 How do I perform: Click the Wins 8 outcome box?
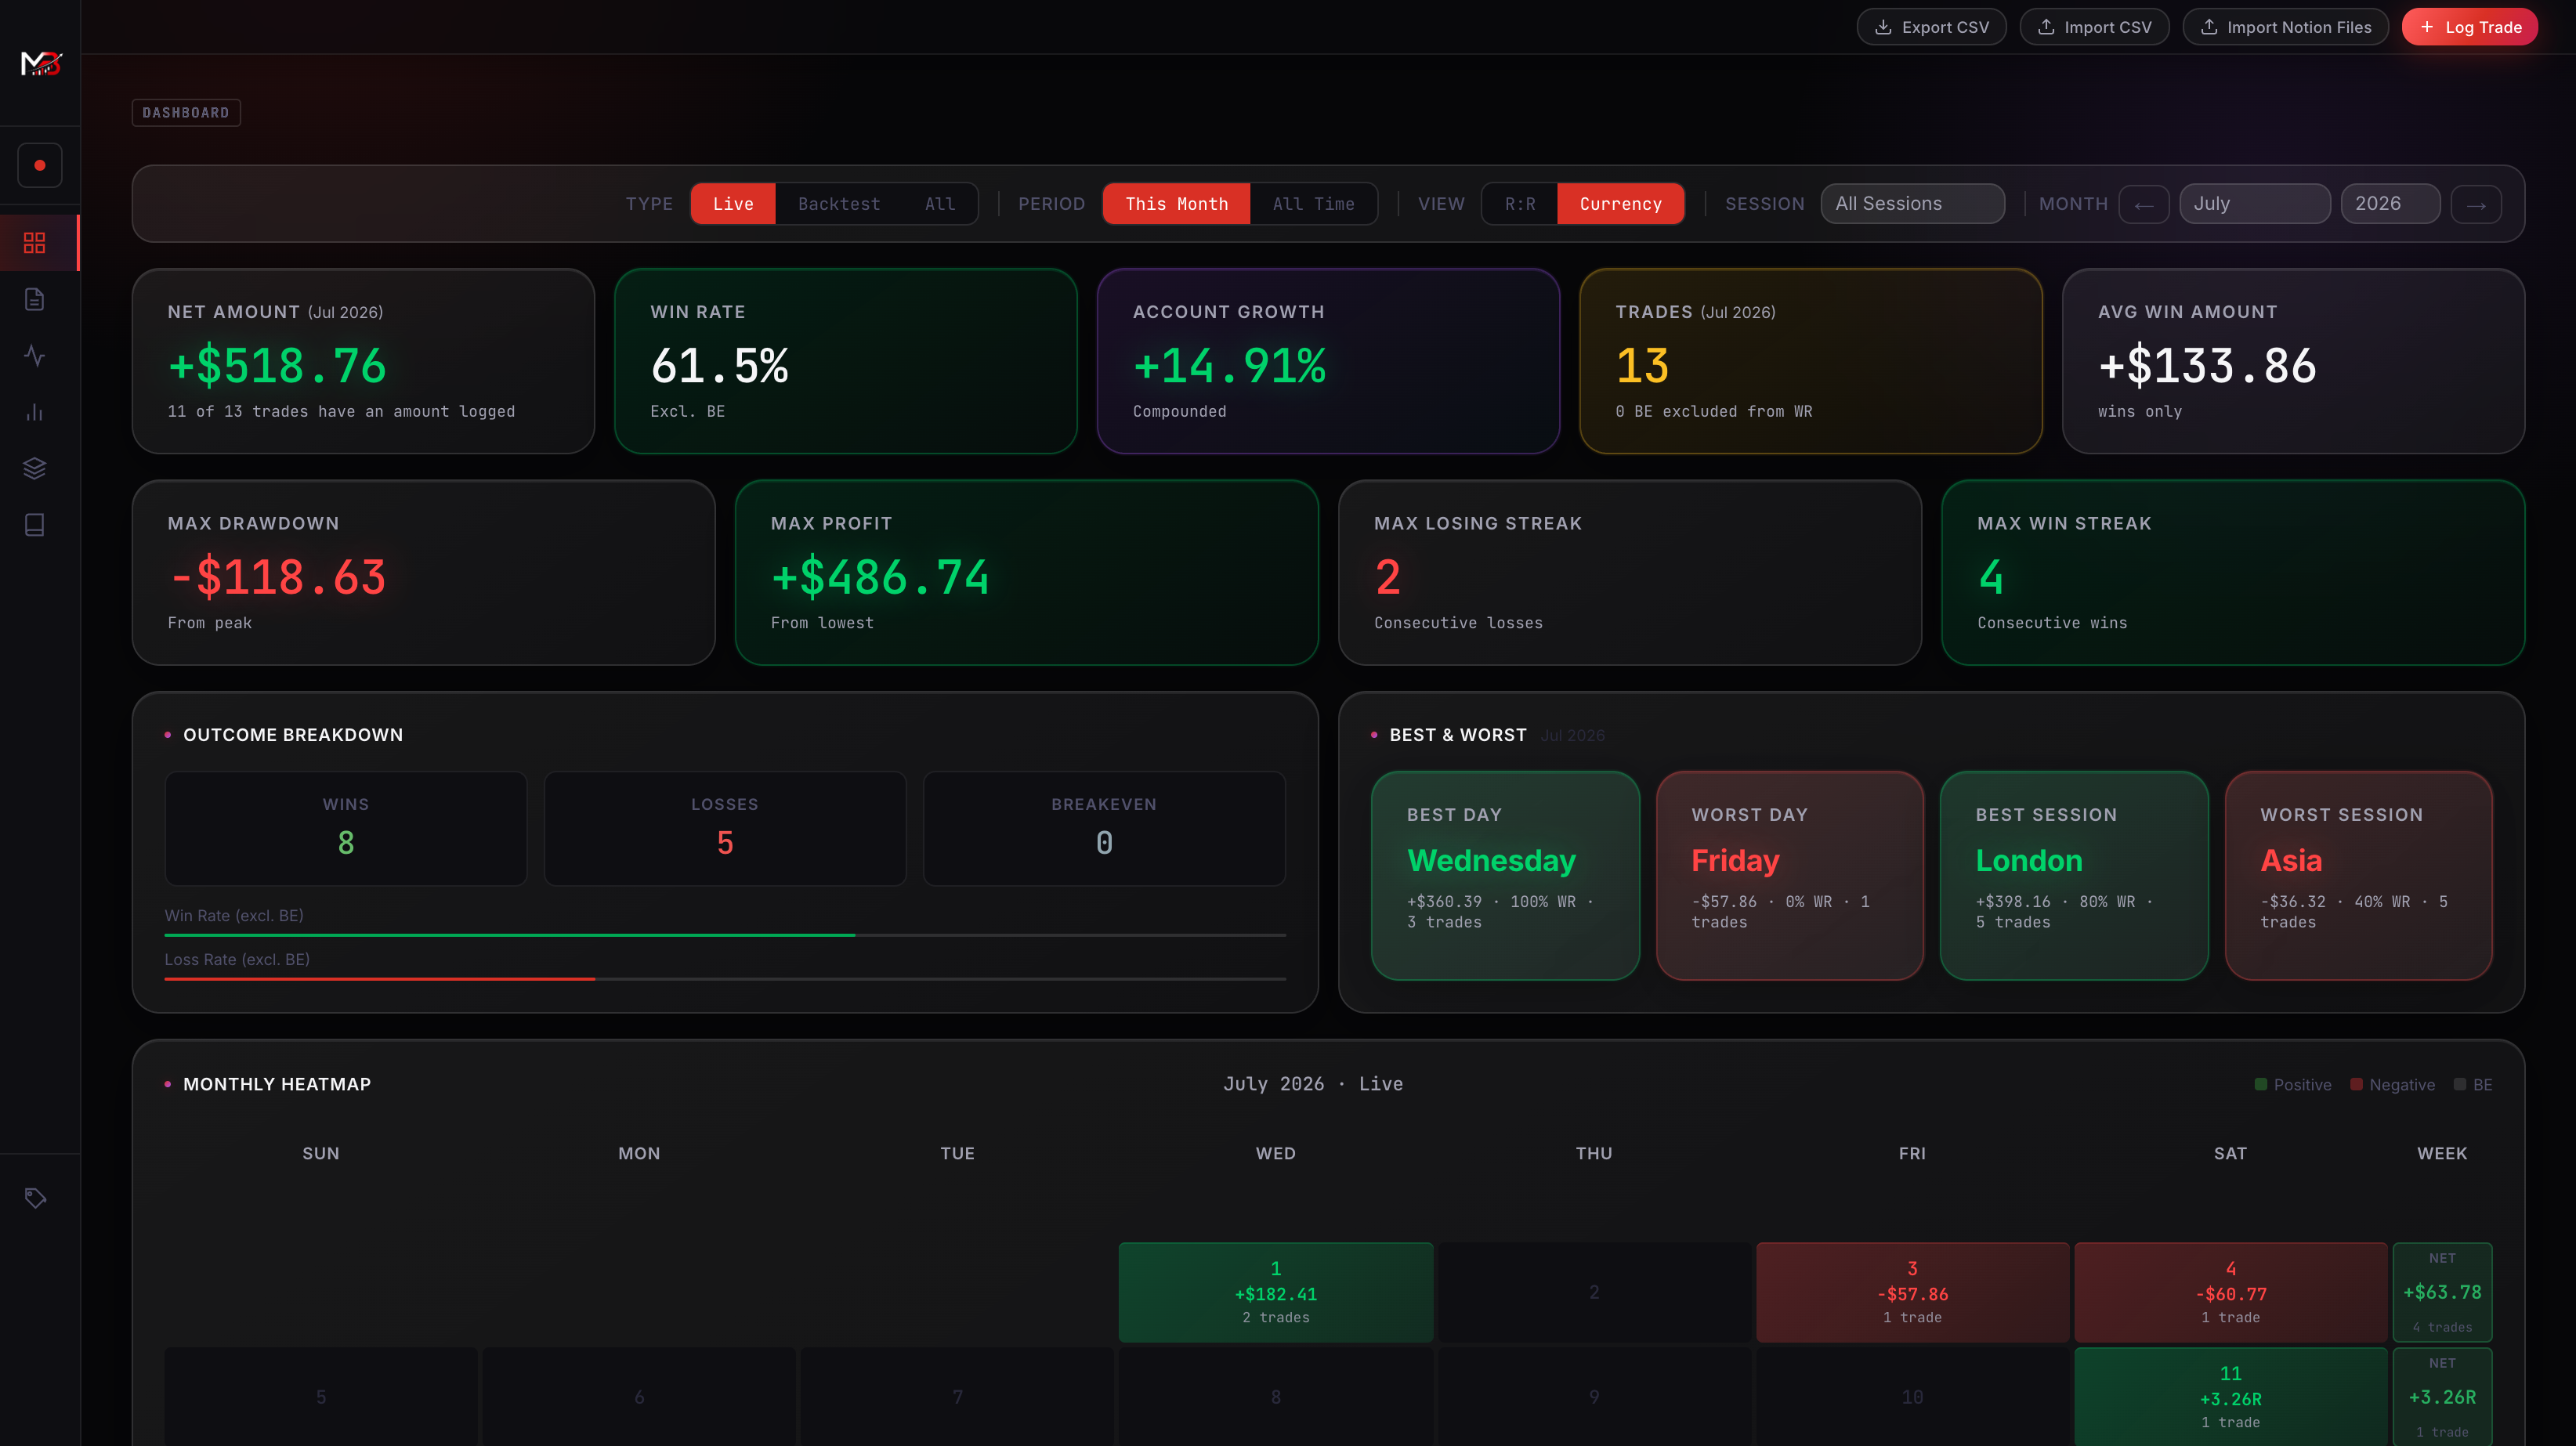pos(346,828)
